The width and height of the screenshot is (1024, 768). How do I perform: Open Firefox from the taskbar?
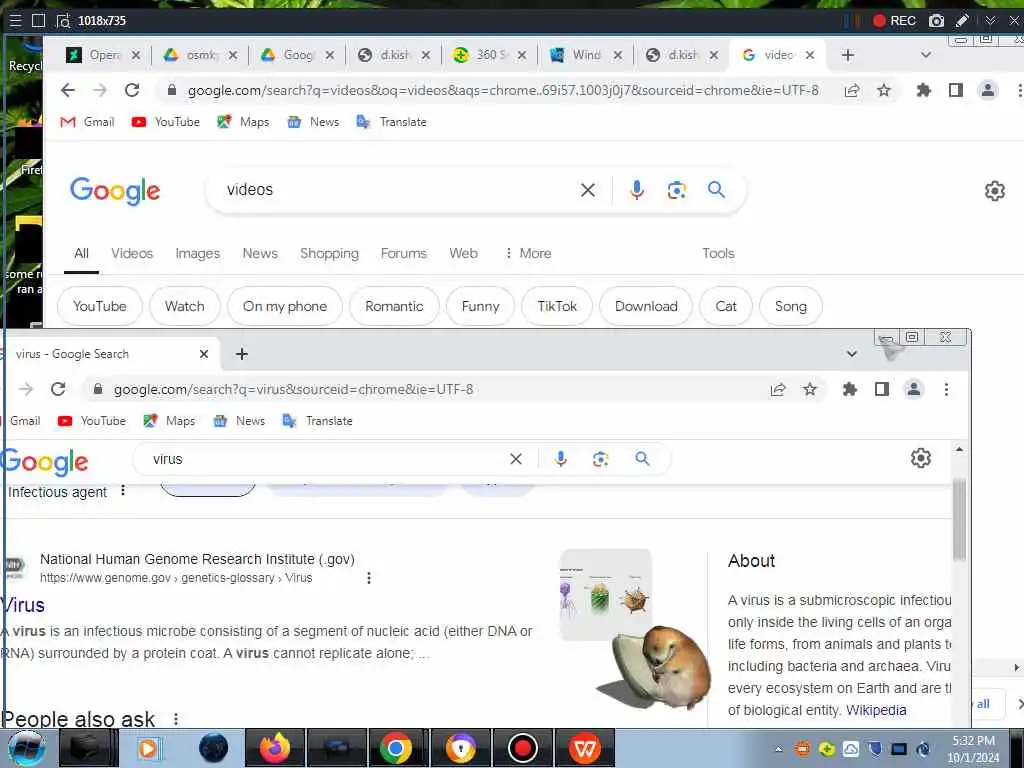[275, 748]
